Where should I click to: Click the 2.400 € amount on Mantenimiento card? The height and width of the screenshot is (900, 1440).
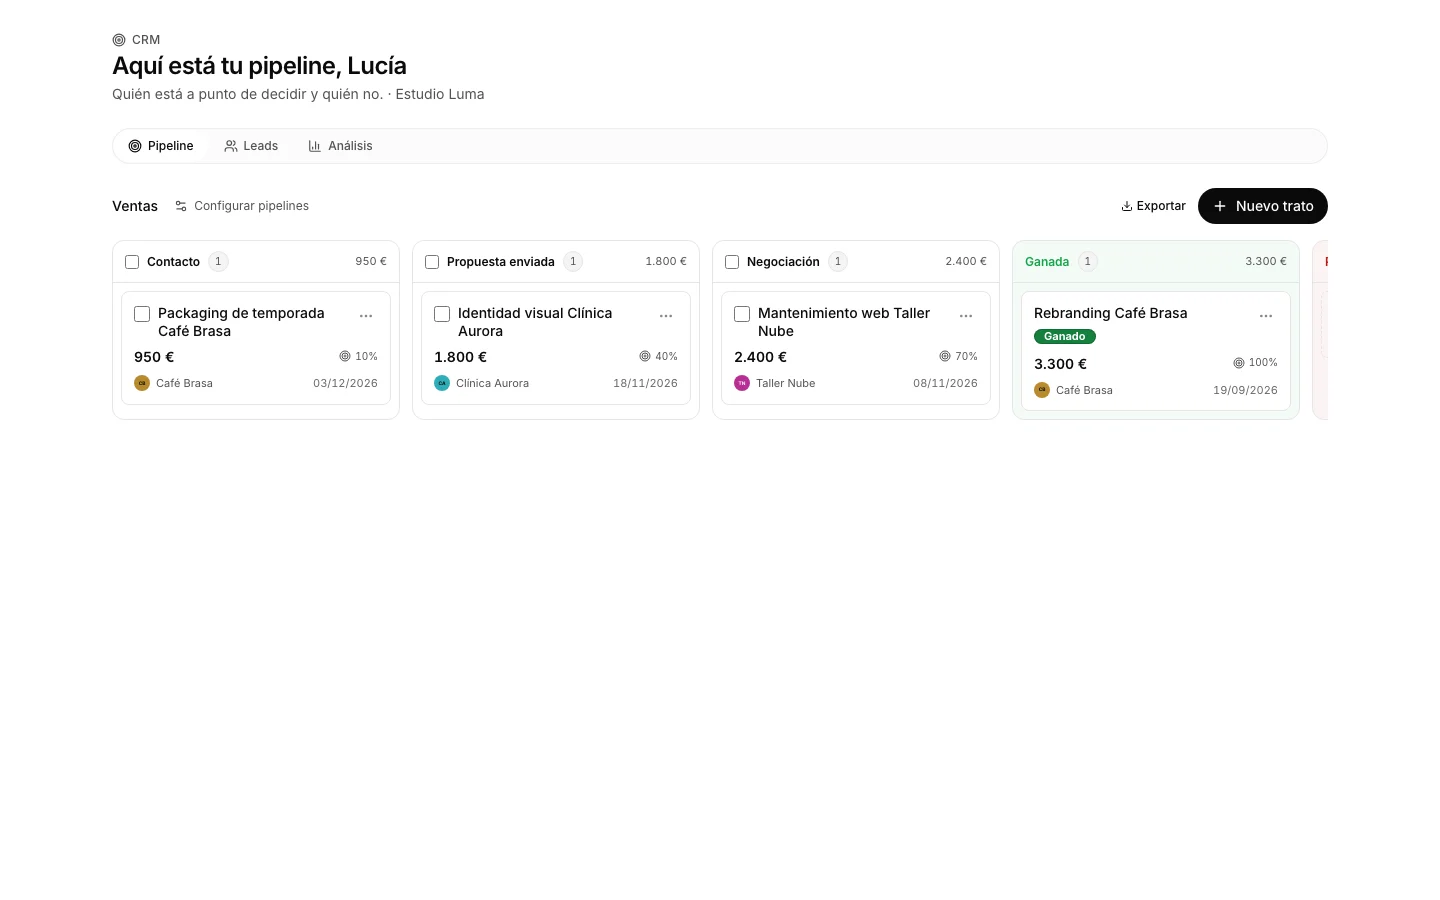tap(760, 357)
